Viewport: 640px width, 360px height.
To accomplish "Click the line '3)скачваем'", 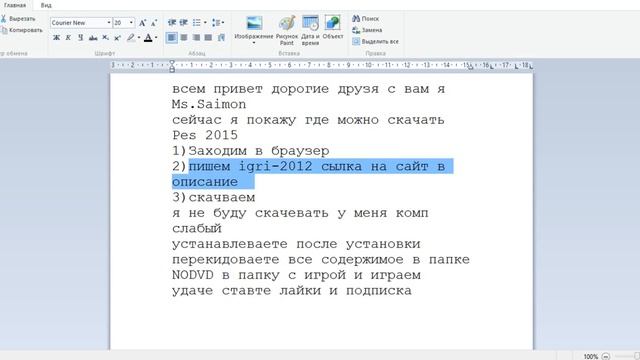I will point(213,197).
